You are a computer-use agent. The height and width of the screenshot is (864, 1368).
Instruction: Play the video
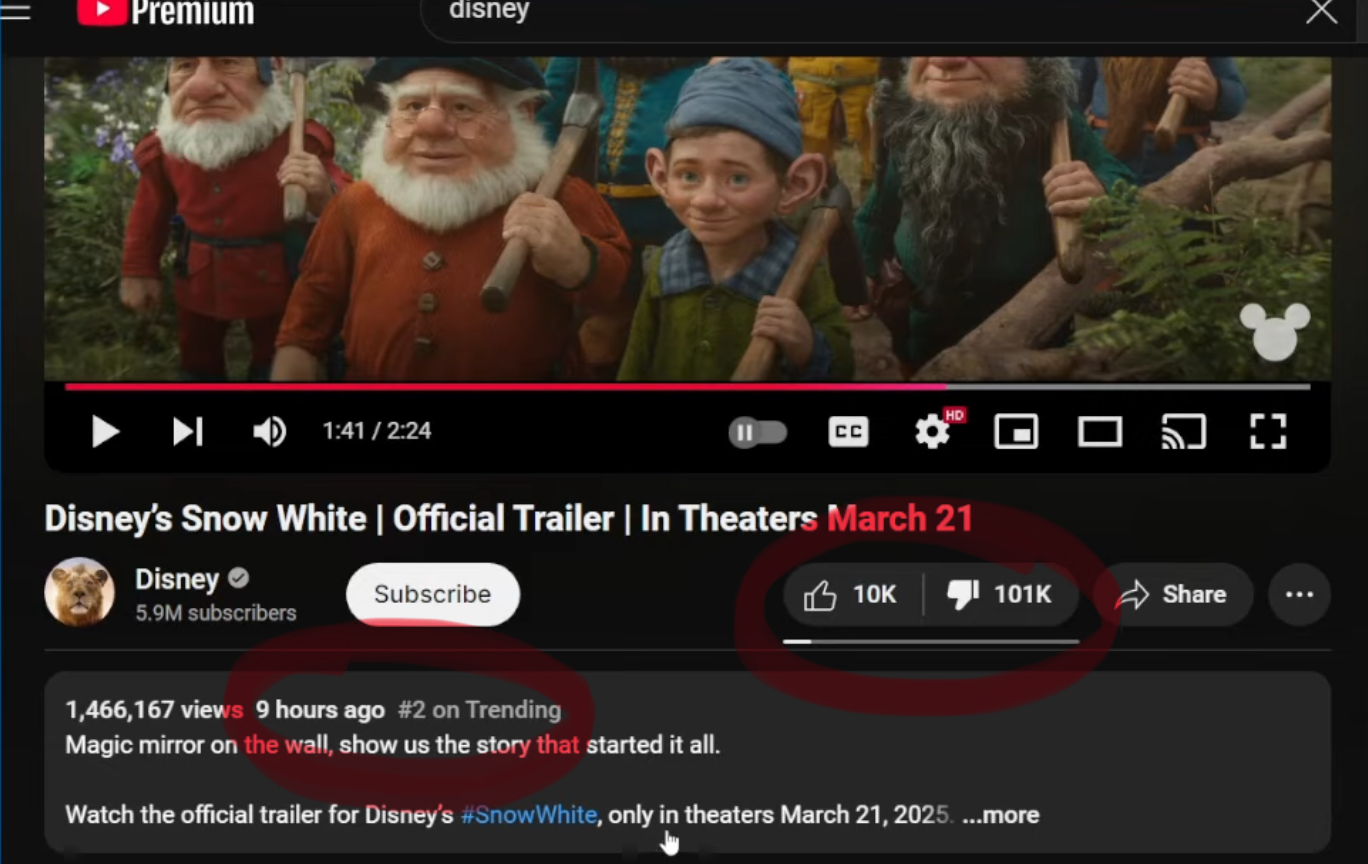105,432
